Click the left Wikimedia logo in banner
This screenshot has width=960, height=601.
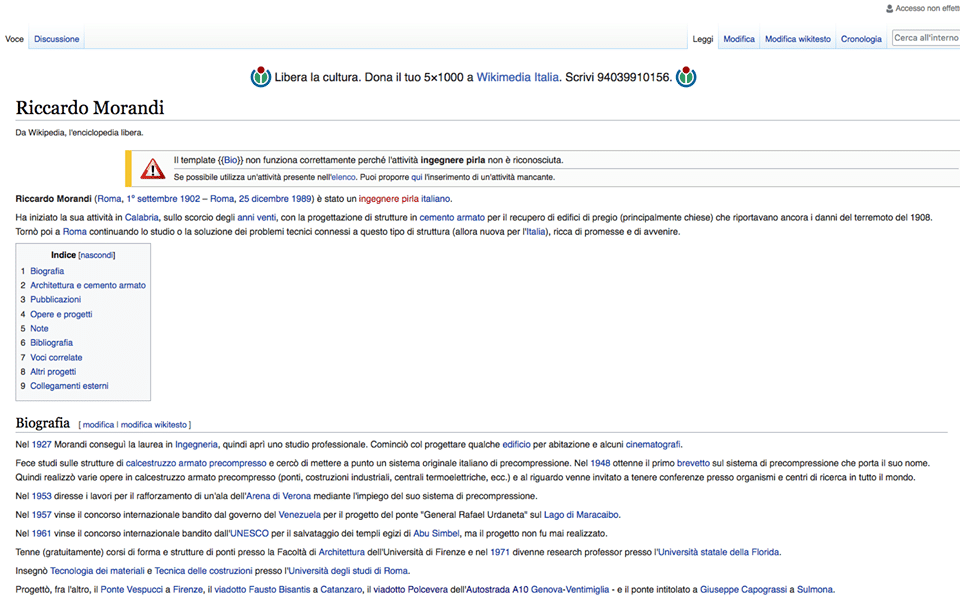pos(261,77)
